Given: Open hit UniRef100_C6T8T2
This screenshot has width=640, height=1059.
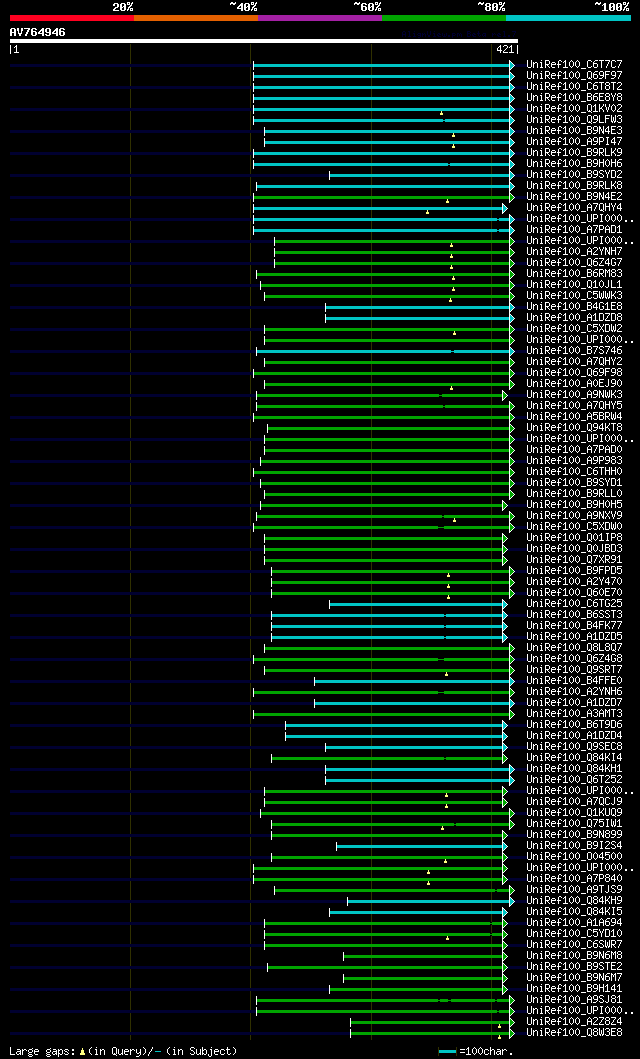Looking at the screenshot, I should pos(575,86).
